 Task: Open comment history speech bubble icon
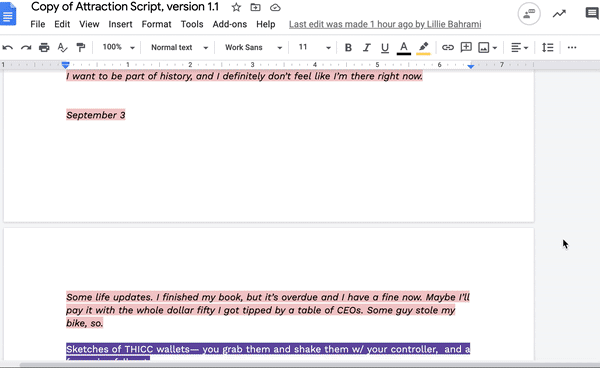(x=592, y=13)
